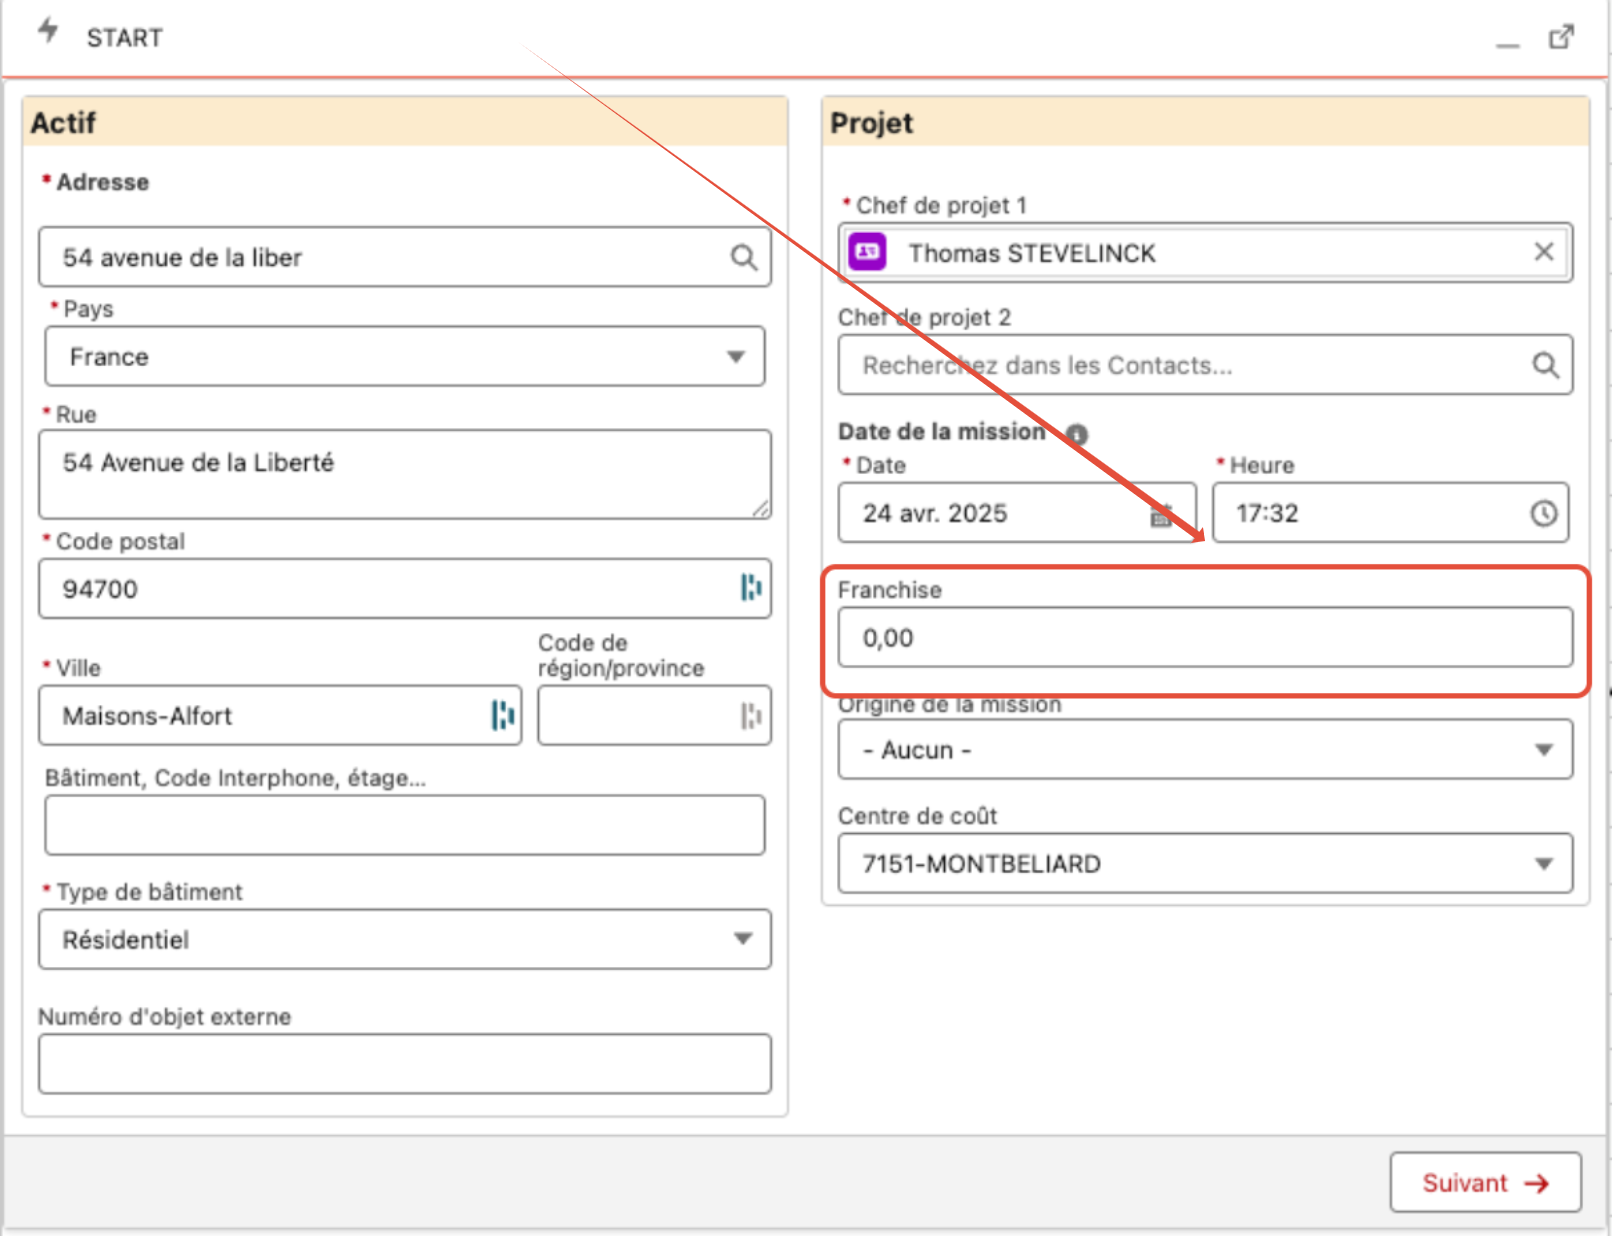Screen dimensions: 1612x1236
Task: Click the Chef de projet 2 contact search field
Action: 1205,365
